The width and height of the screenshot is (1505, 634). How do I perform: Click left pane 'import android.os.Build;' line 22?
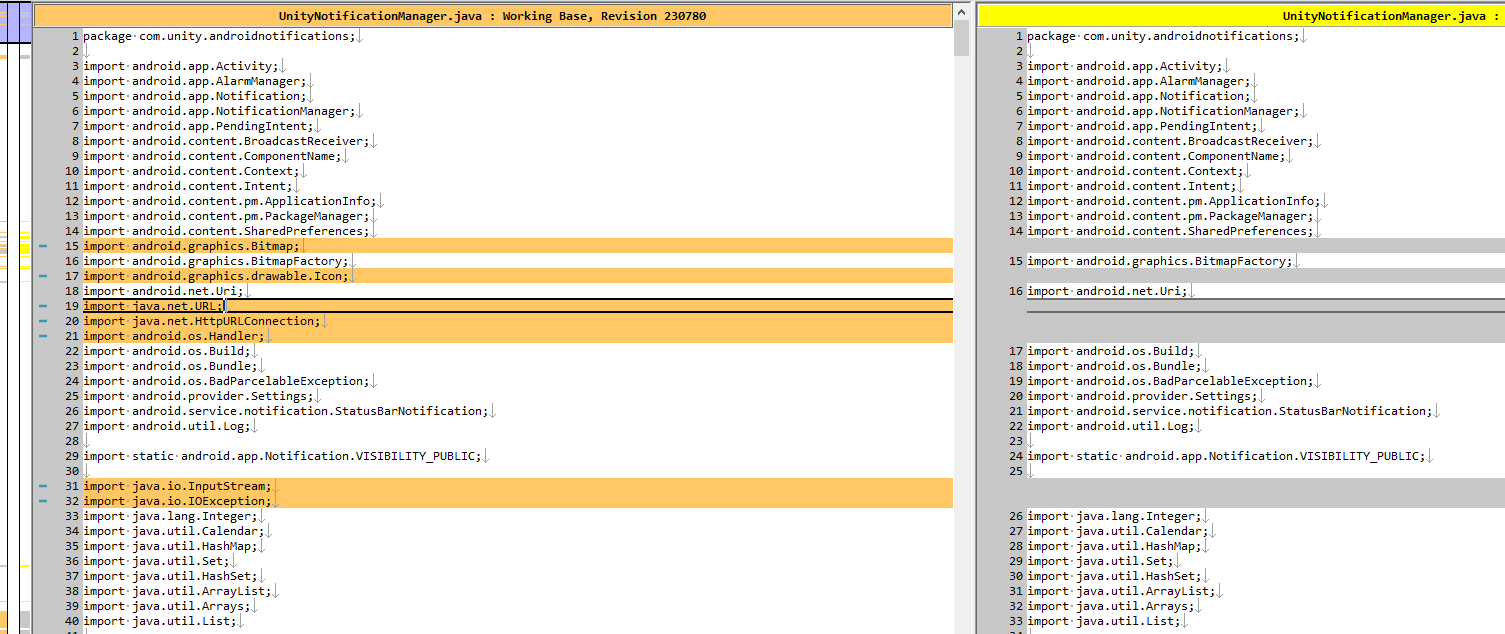[x=167, y=351]
